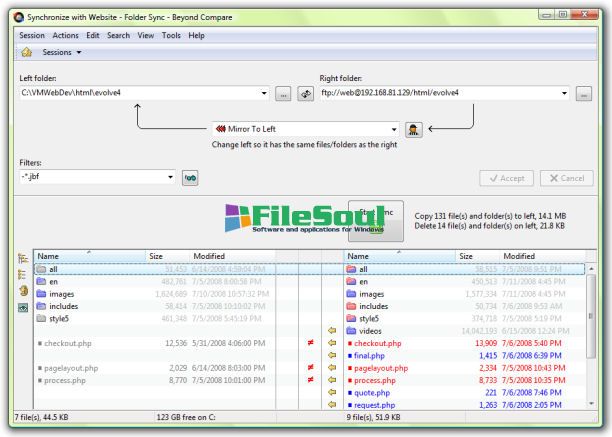Image resolution: width=612 pixels, height=437 pixels.
Task: Click the top icon in the left sidebar
Action: (23, 258)
